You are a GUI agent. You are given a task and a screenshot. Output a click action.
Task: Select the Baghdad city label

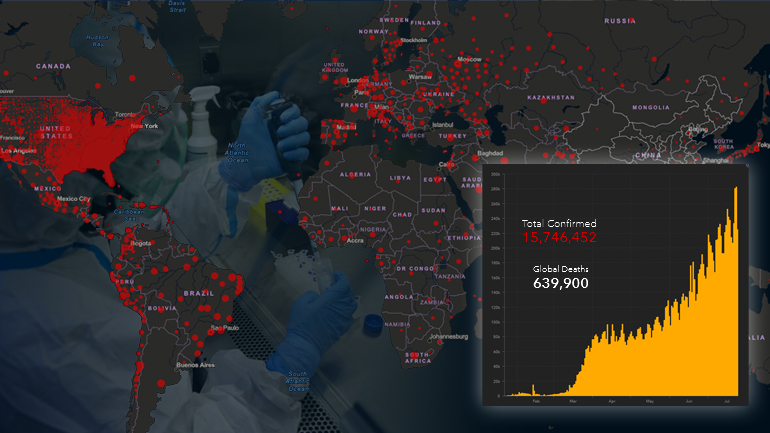490,153
